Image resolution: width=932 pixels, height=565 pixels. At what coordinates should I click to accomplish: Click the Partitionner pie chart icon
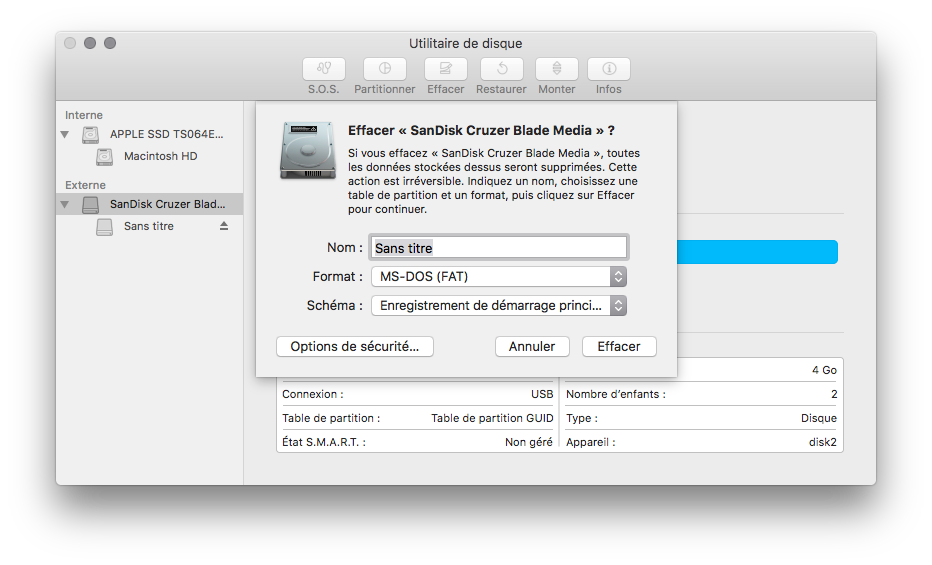(x=385, y=69)
